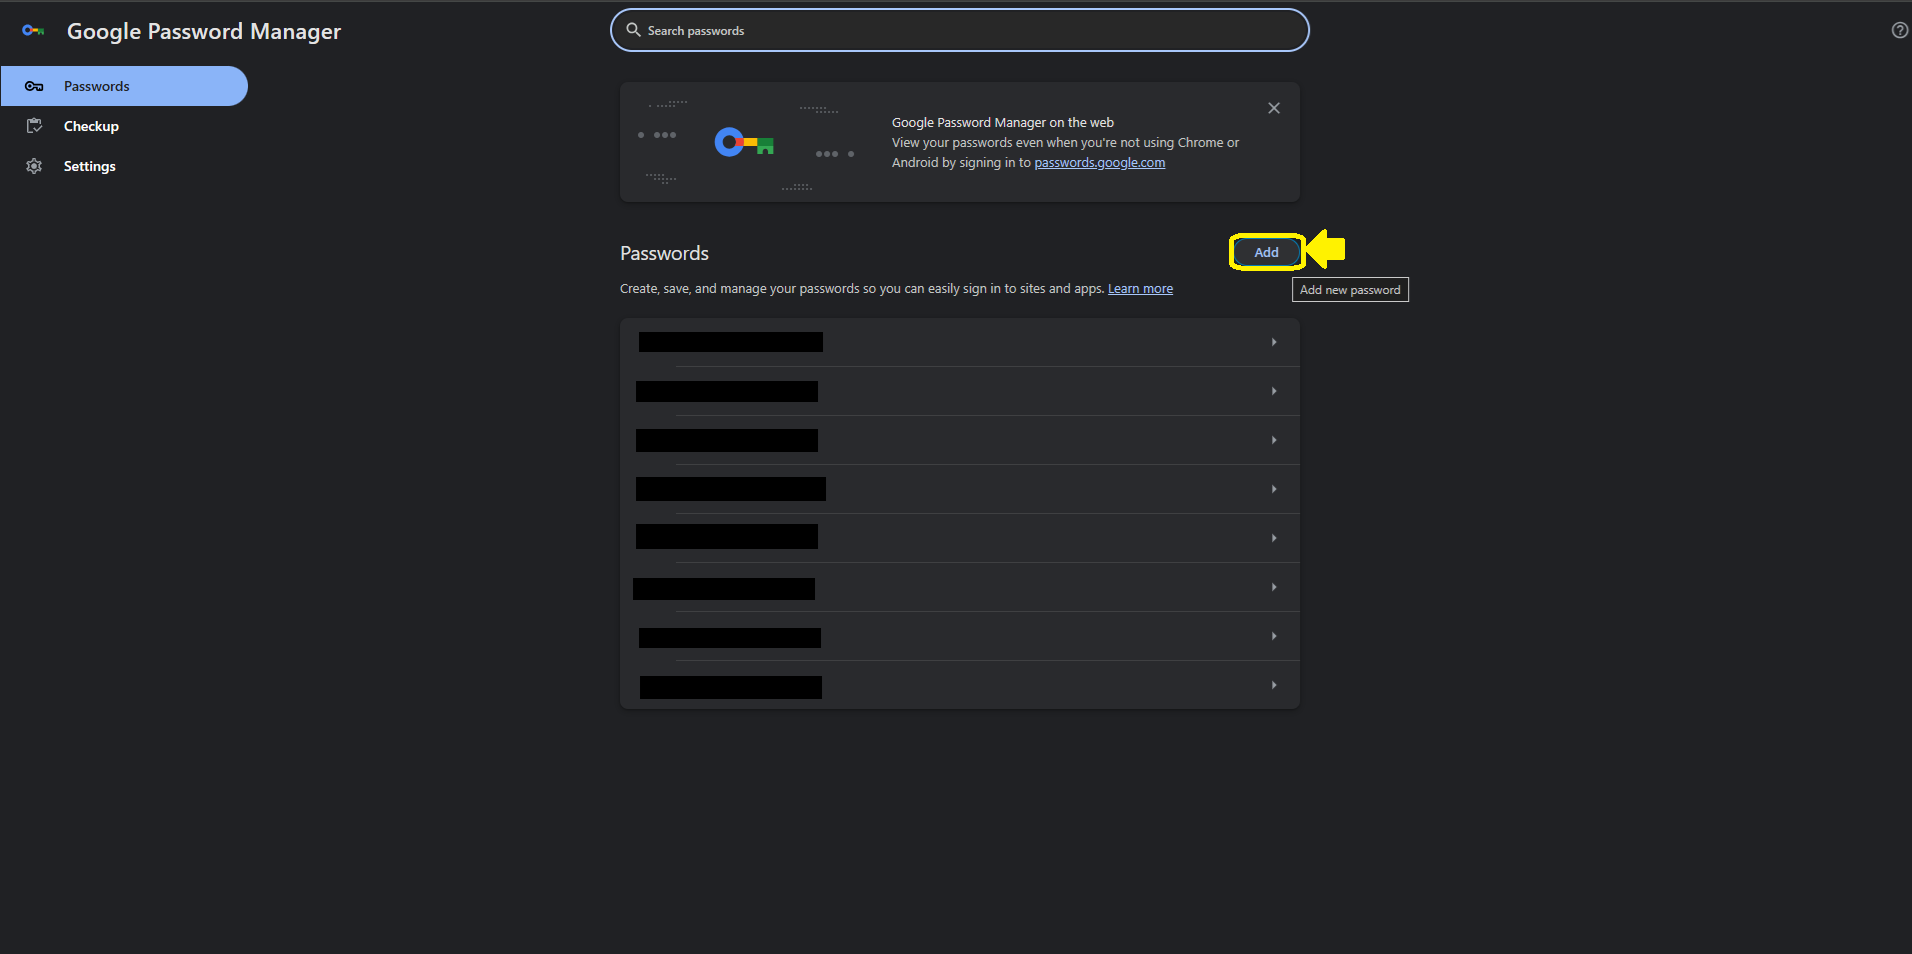Focus the Search passwords field

960,30
